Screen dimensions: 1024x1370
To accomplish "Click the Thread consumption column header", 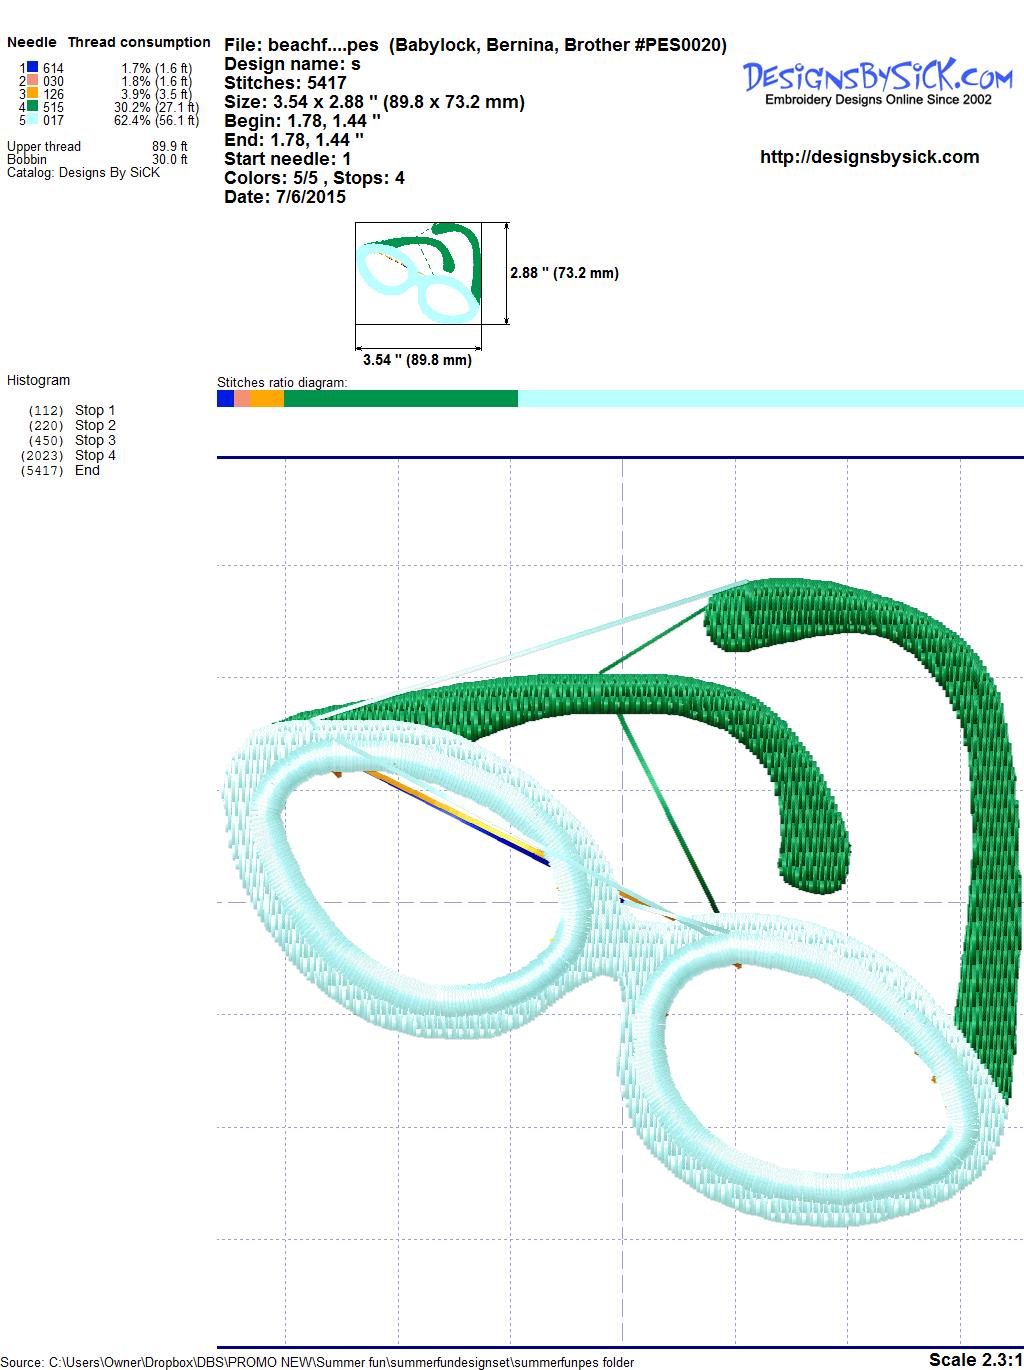I will (x=139, y=42).
